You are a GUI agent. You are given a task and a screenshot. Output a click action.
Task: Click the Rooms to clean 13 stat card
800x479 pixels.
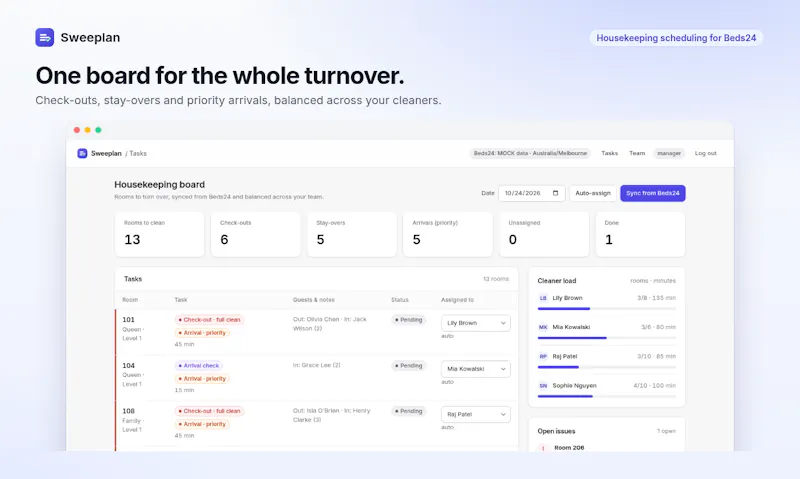(x=160, y=234)
